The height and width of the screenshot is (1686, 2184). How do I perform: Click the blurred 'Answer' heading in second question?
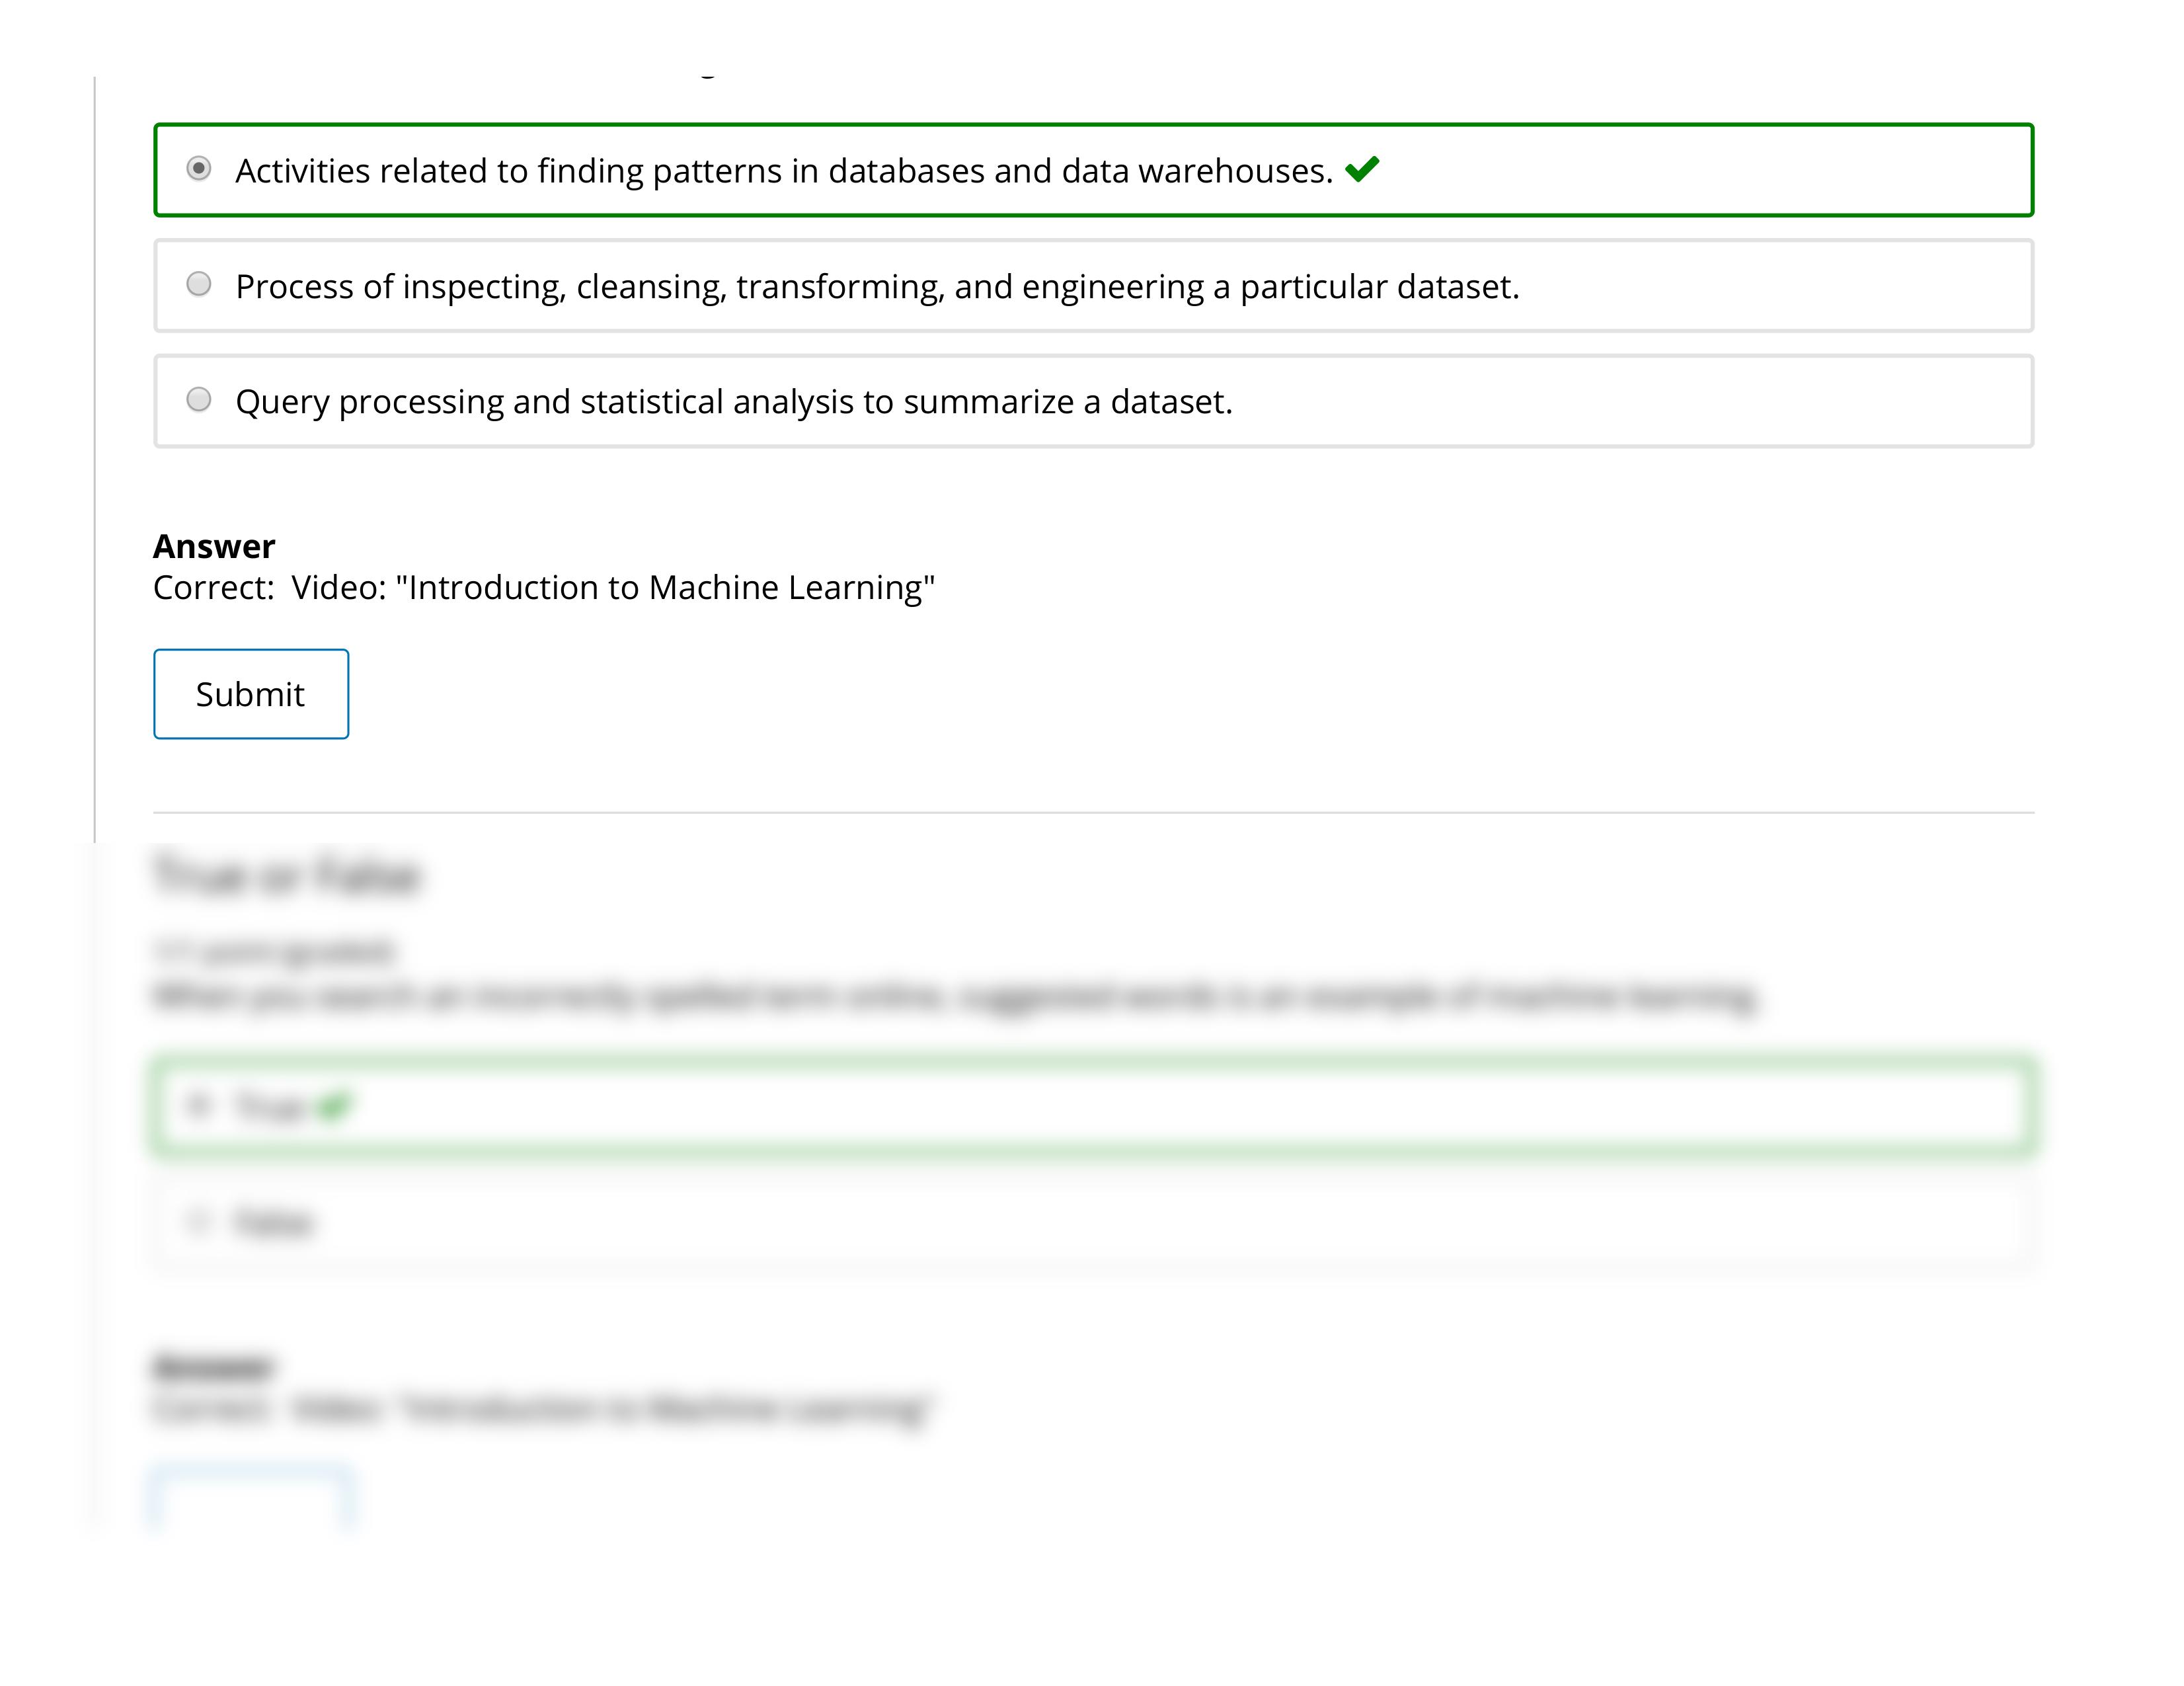213,1366
